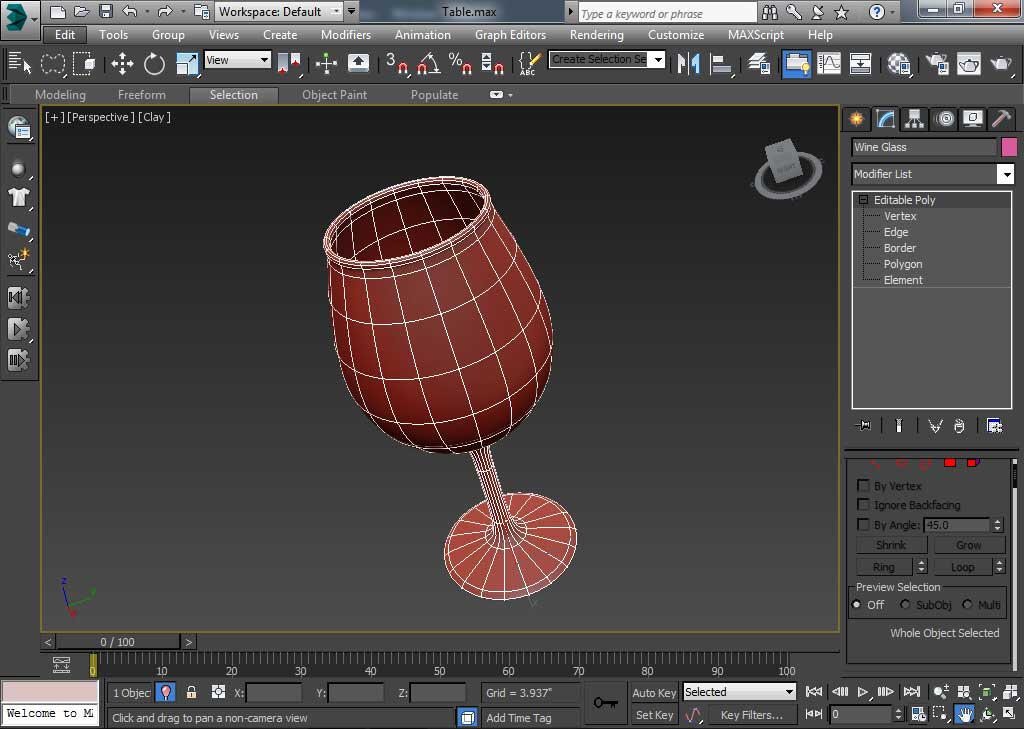Screen dimensions: 1024x729
Task: Open the Hierarchy panel tab icon
Action: click(x=914, y=119)
